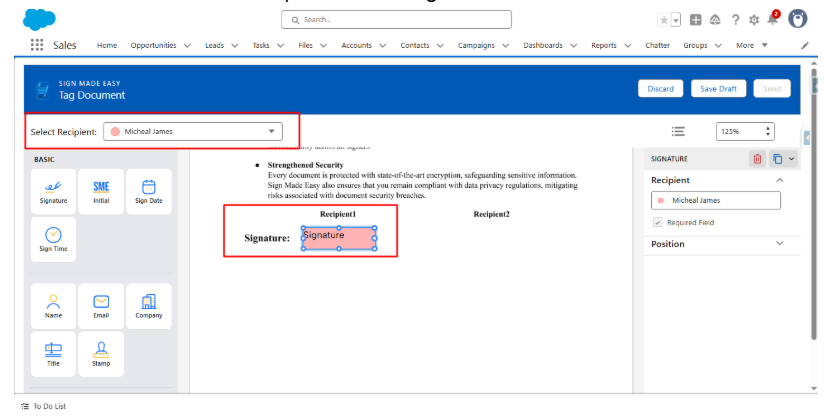
Task: Click the Micheal James recipient field in panel
Action: (716, 200)
